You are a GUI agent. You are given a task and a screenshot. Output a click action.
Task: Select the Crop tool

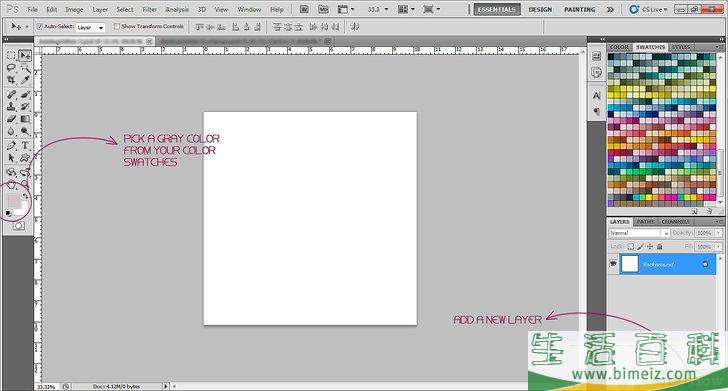tap(11, 80)
